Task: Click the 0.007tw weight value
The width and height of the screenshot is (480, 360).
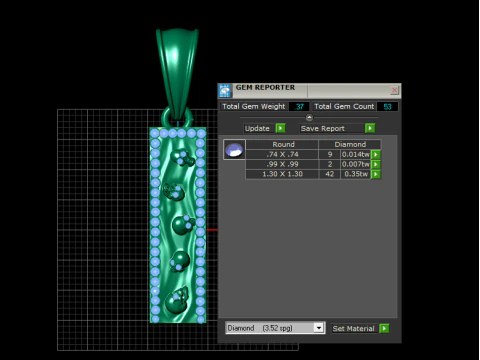Action: 356,164
